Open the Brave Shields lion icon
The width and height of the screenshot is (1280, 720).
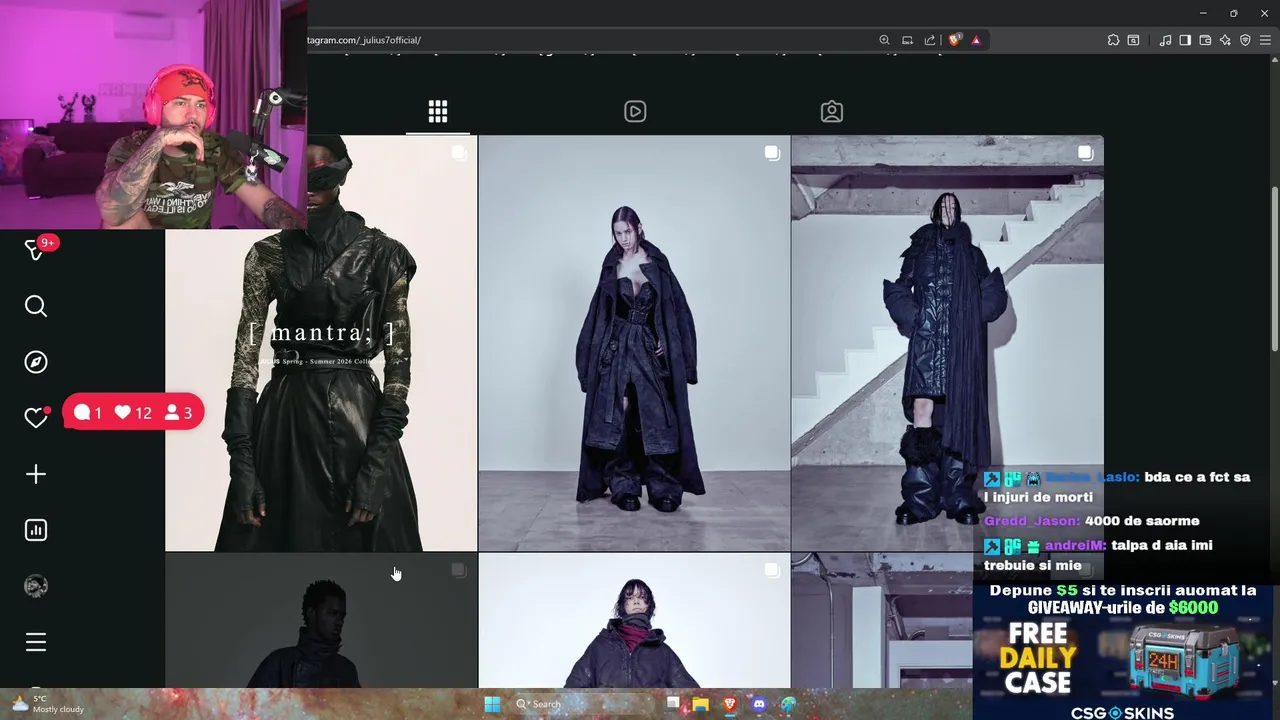tap(954, 40)
